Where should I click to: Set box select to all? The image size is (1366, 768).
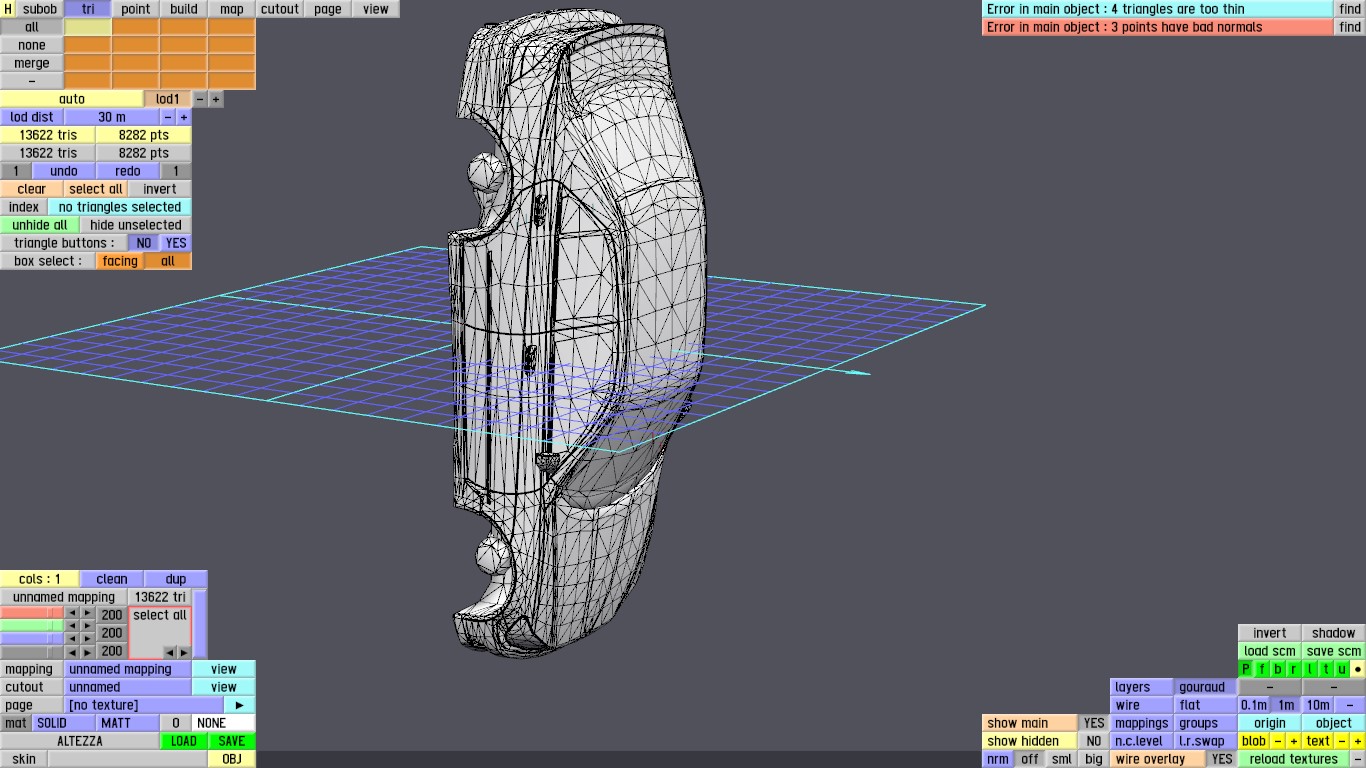pyautogui.click(x=168, y=261)
